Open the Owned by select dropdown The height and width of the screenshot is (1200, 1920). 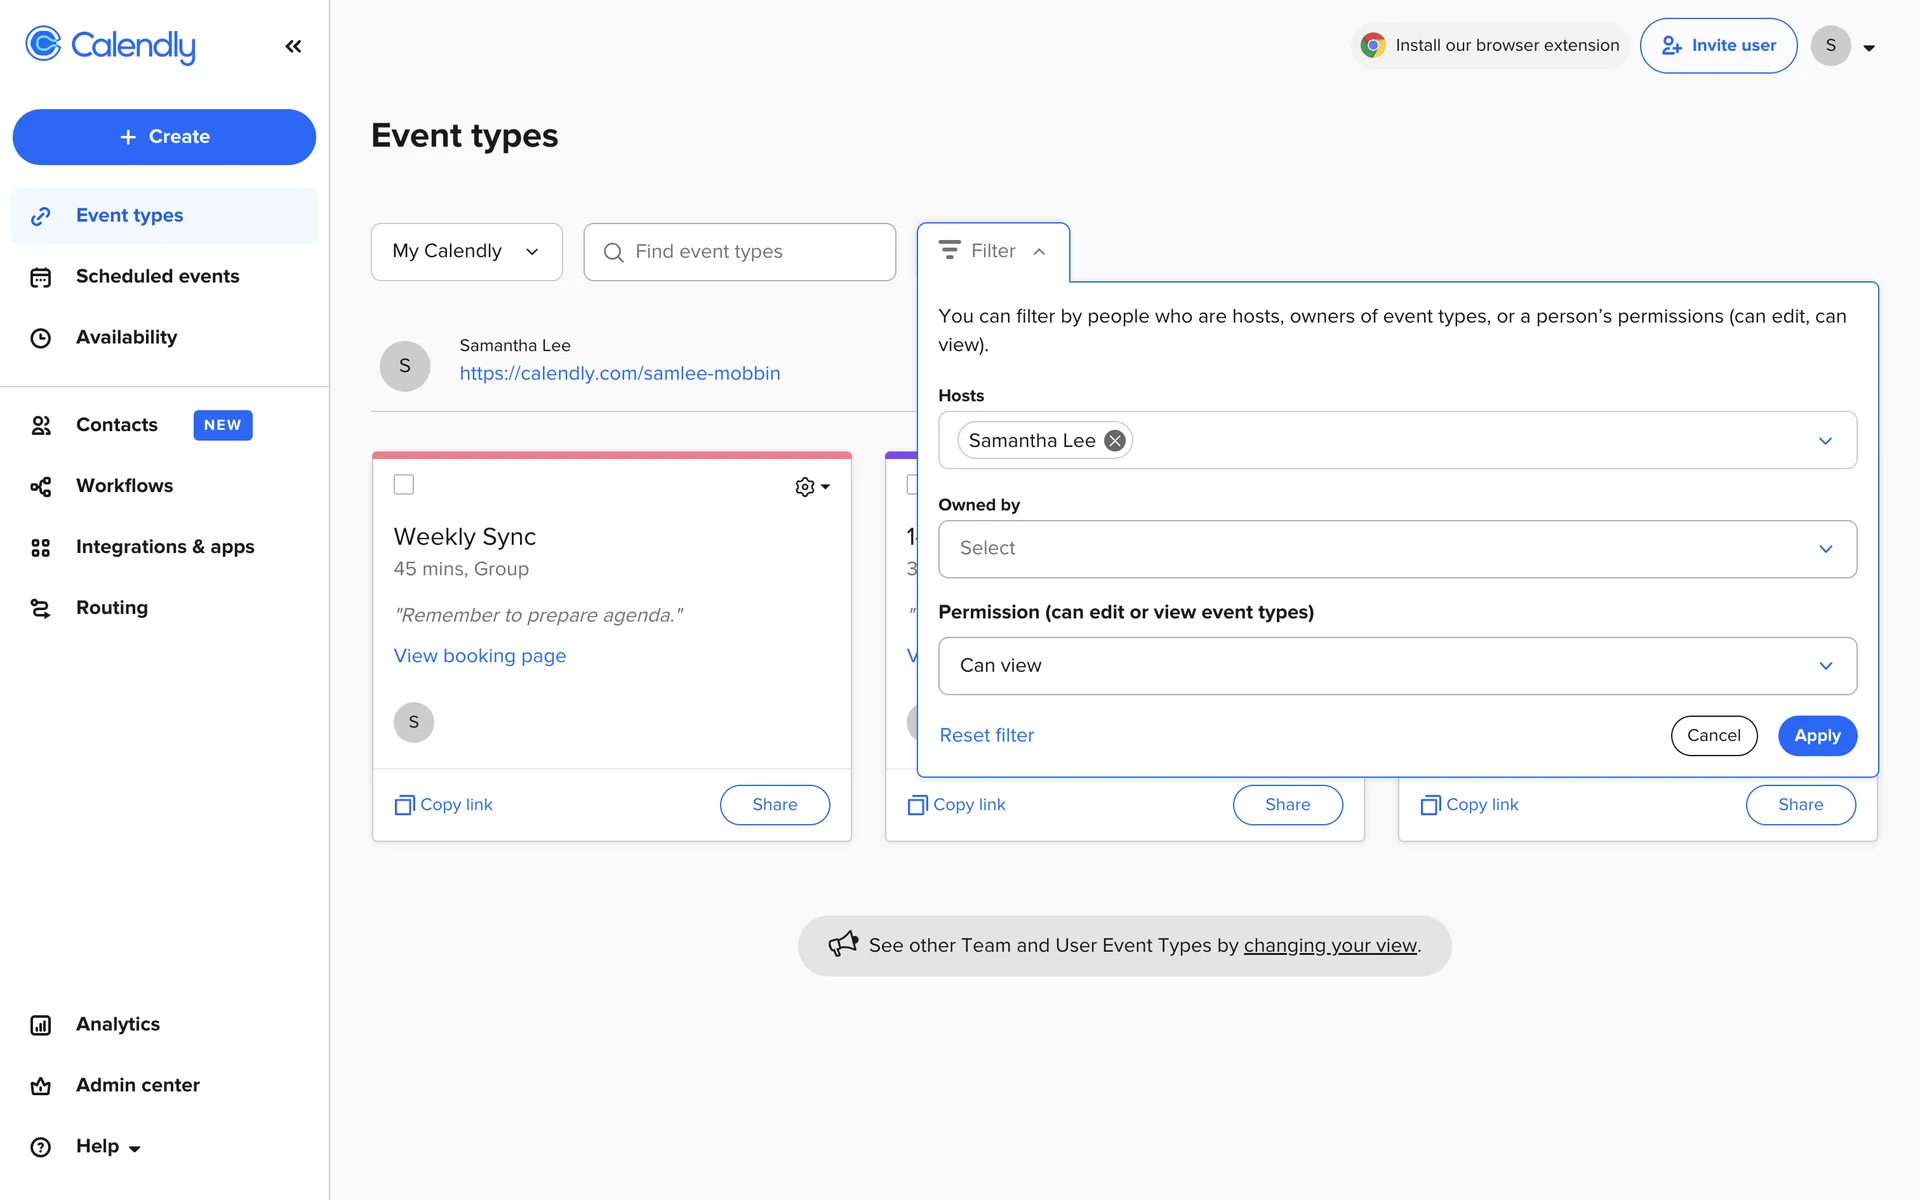tap(1396, 549)
